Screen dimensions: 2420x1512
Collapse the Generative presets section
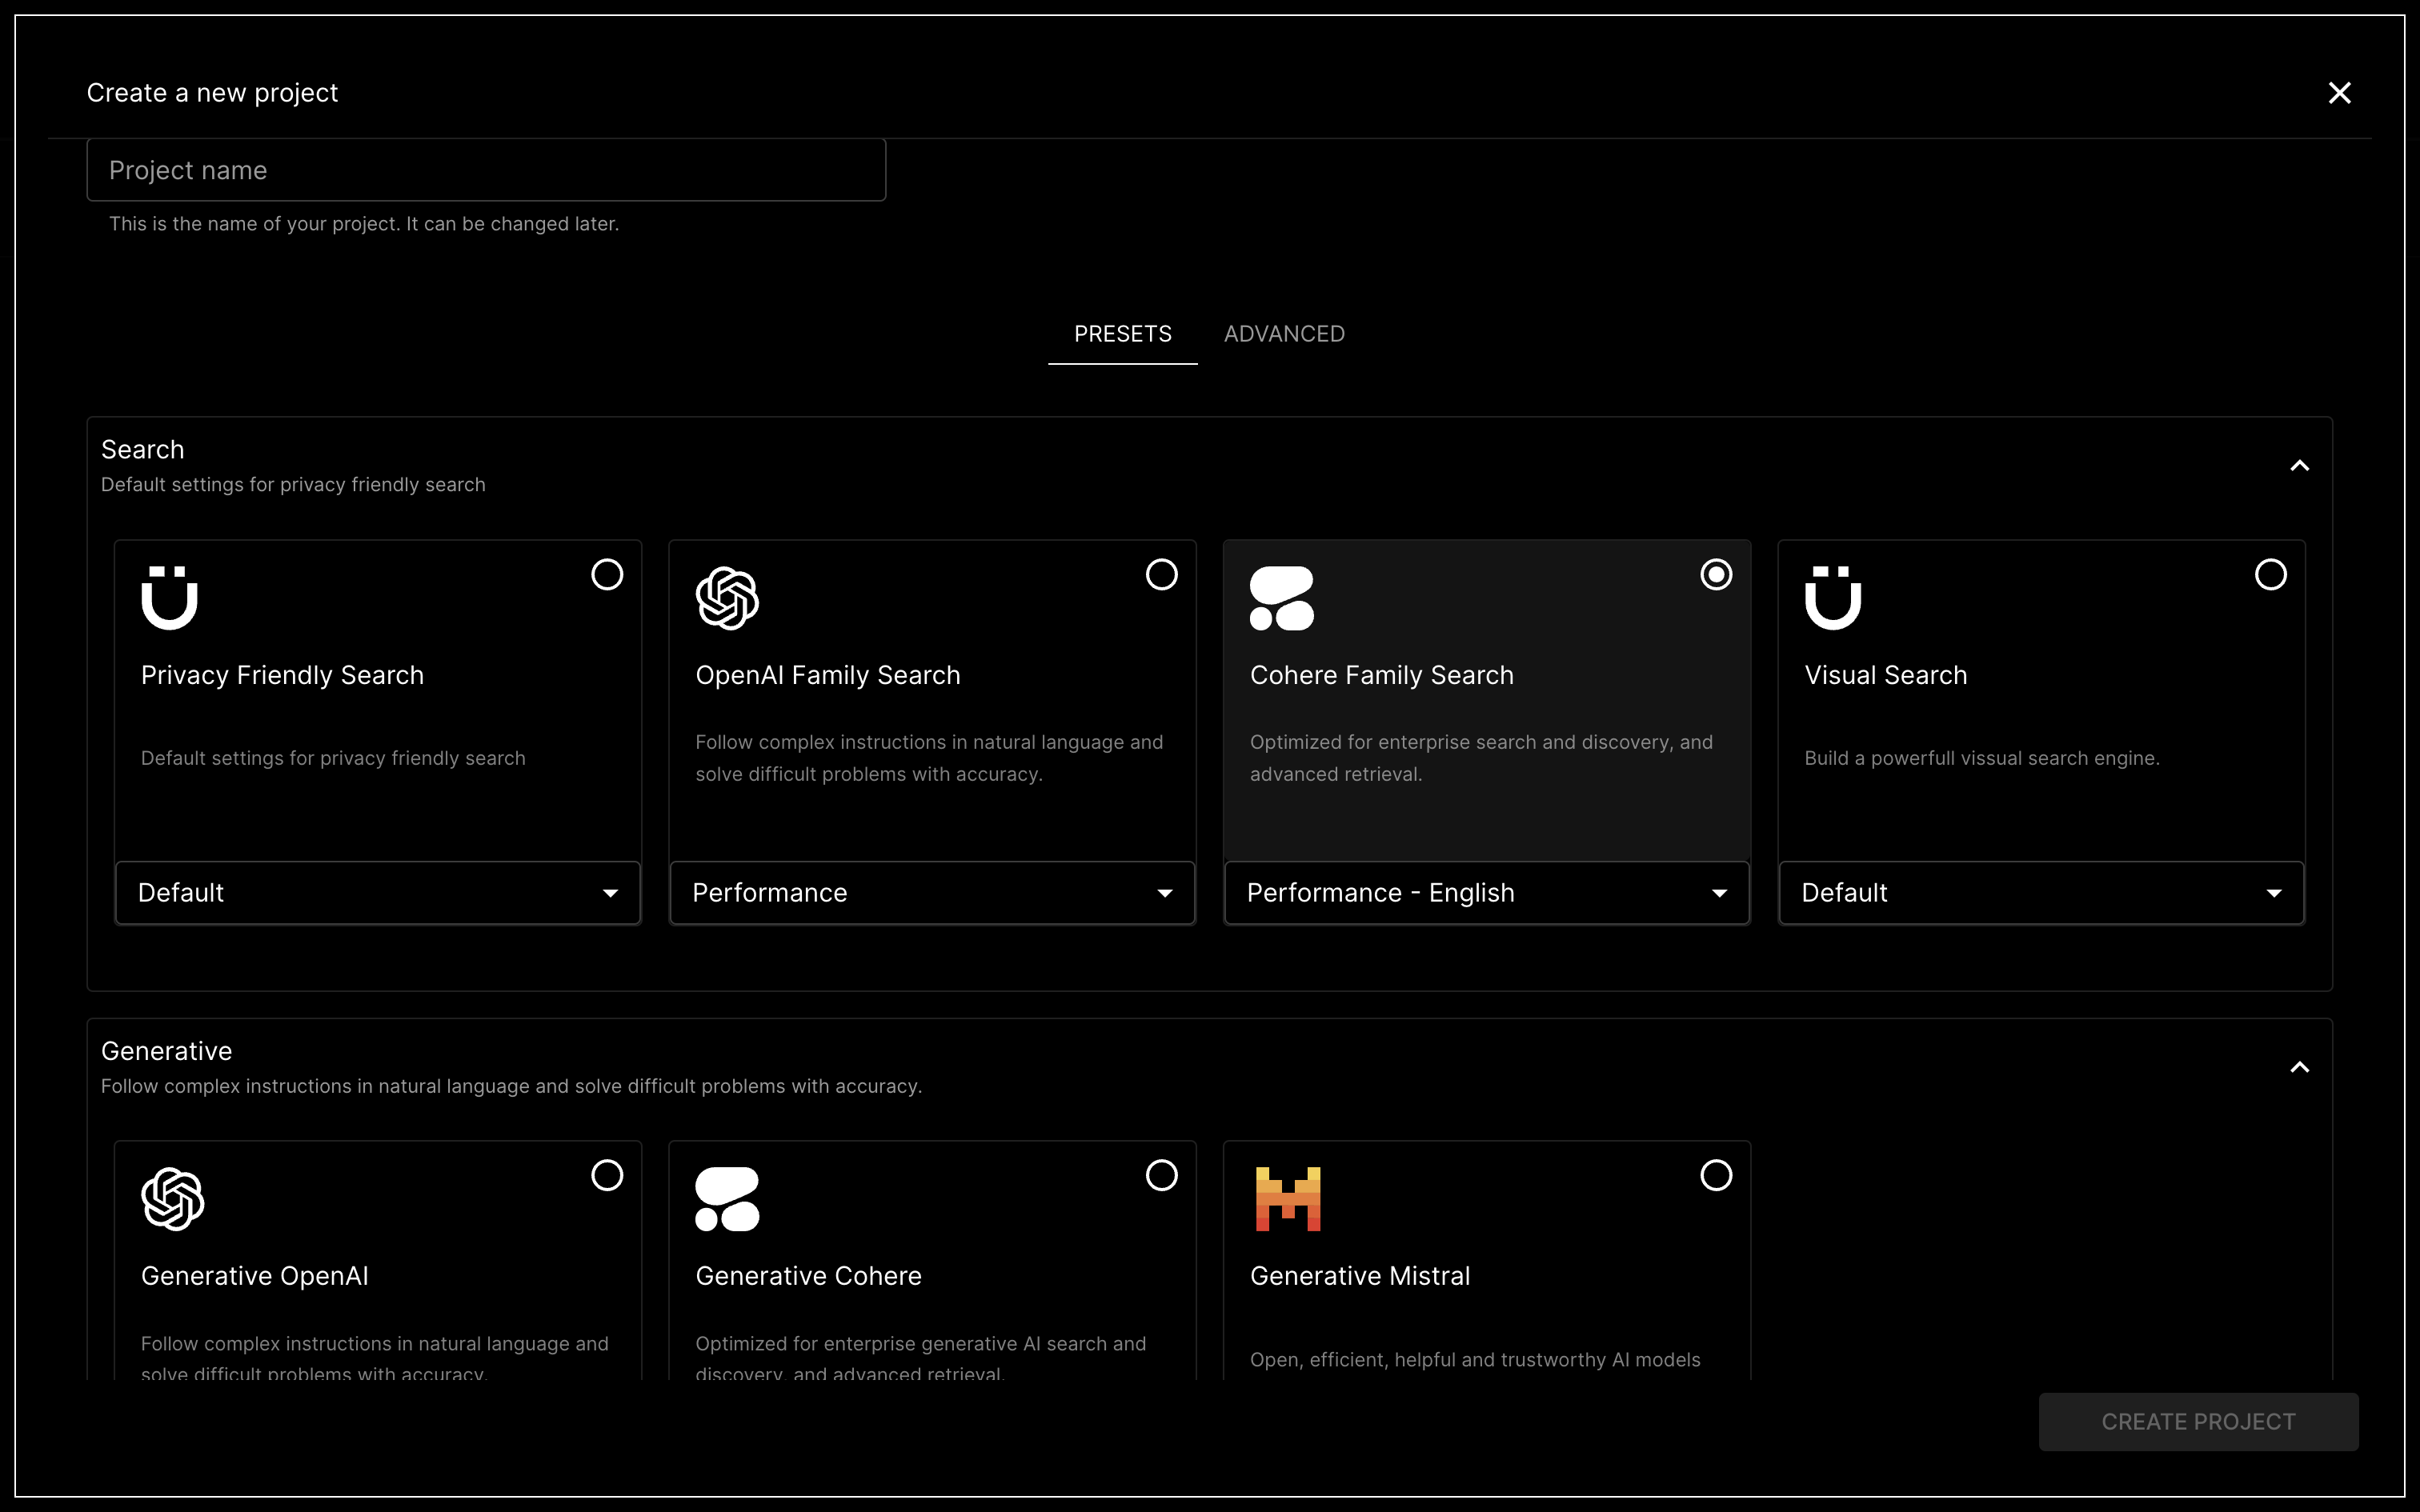[2299, 1067]
